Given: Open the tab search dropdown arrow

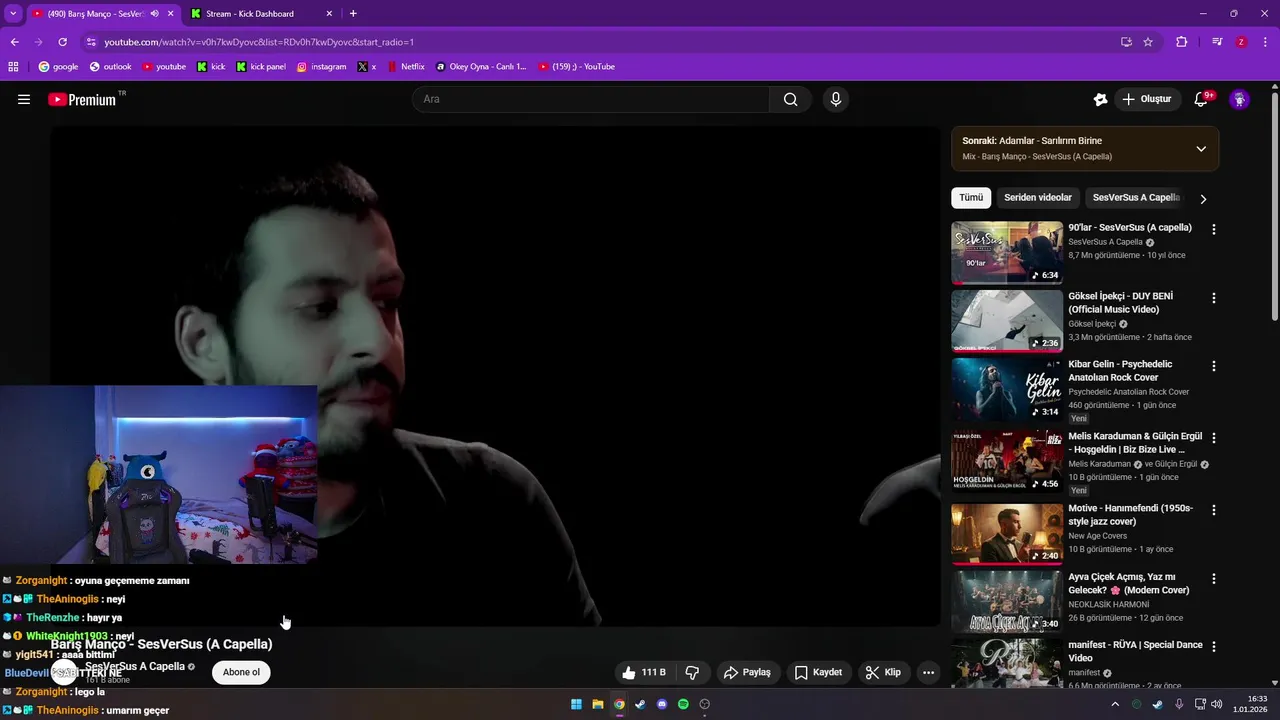Looking at the screenshot, I should pyautogui.click(x=13, y=14).
